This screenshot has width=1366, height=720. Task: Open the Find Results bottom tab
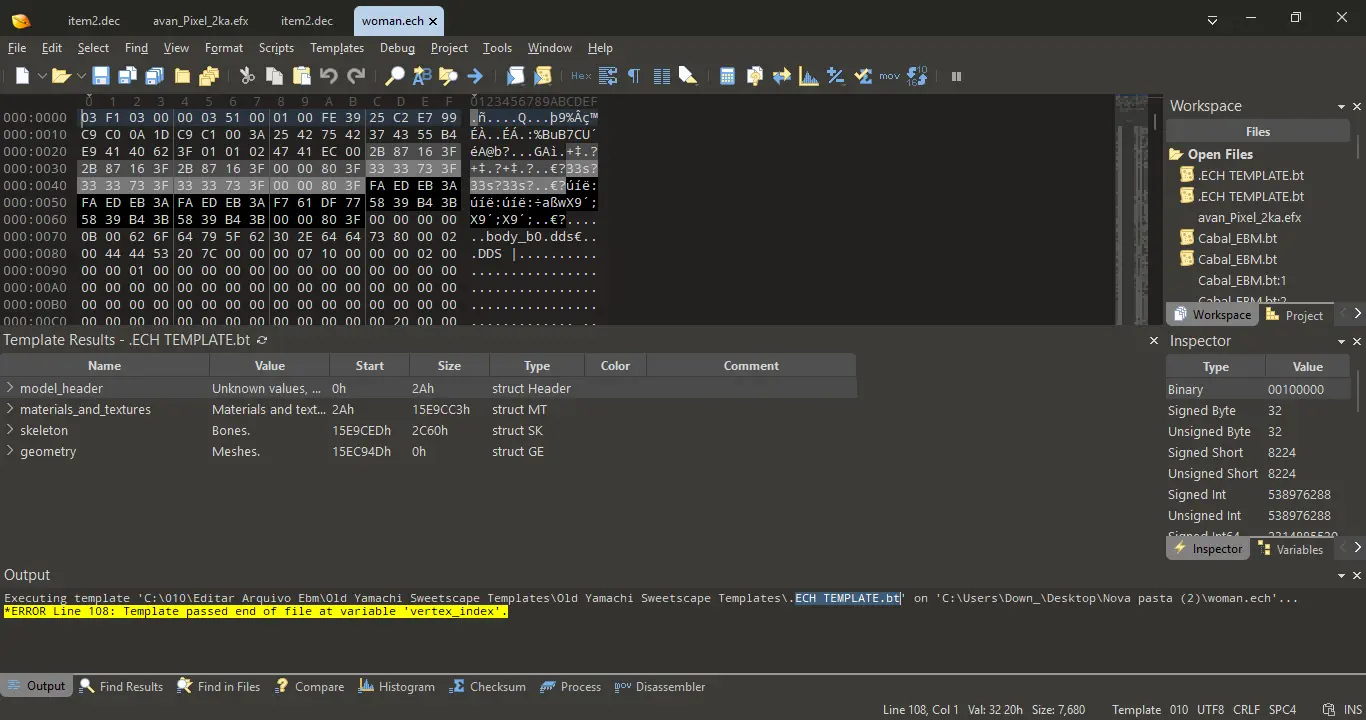click(x=121, y=687)
